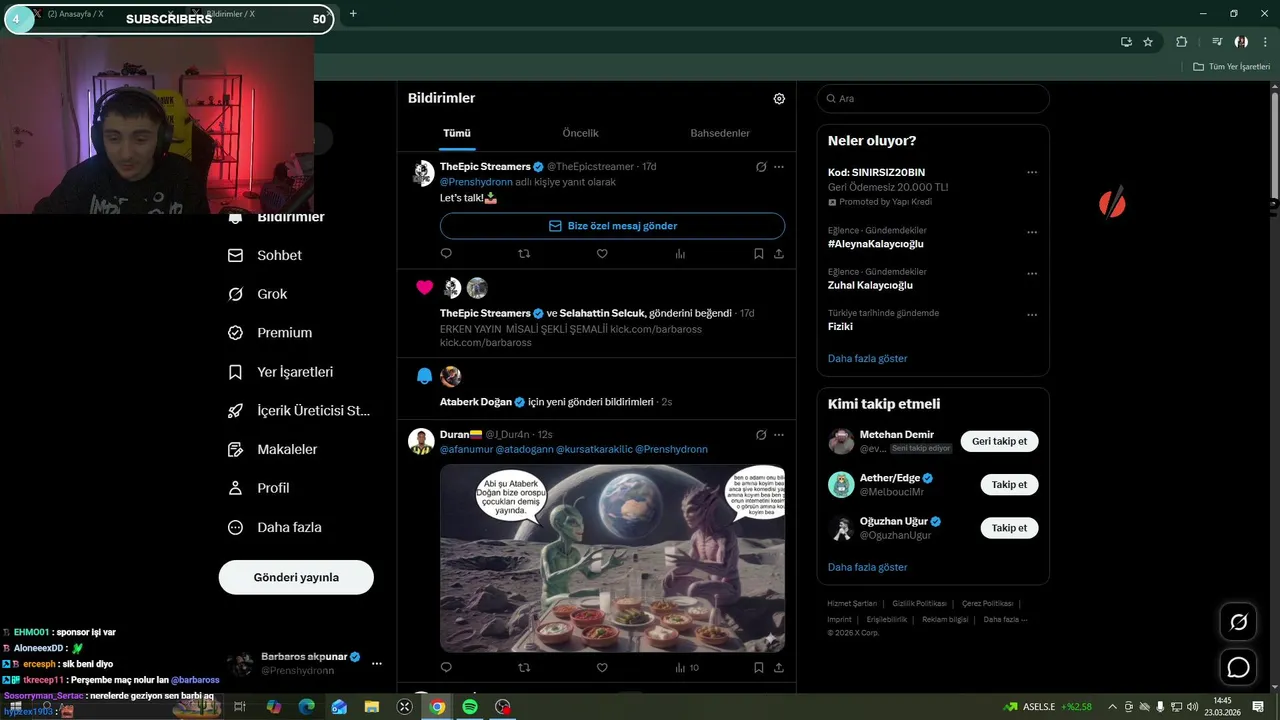Bookmark this page with star icon
The width and height of the screenshot is (1280, 720).
(x=1148, y=42)
